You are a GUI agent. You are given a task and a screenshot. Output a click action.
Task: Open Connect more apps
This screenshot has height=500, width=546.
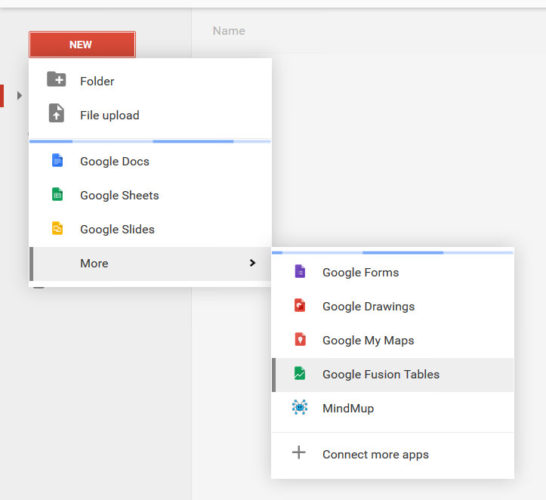[393, 454]
